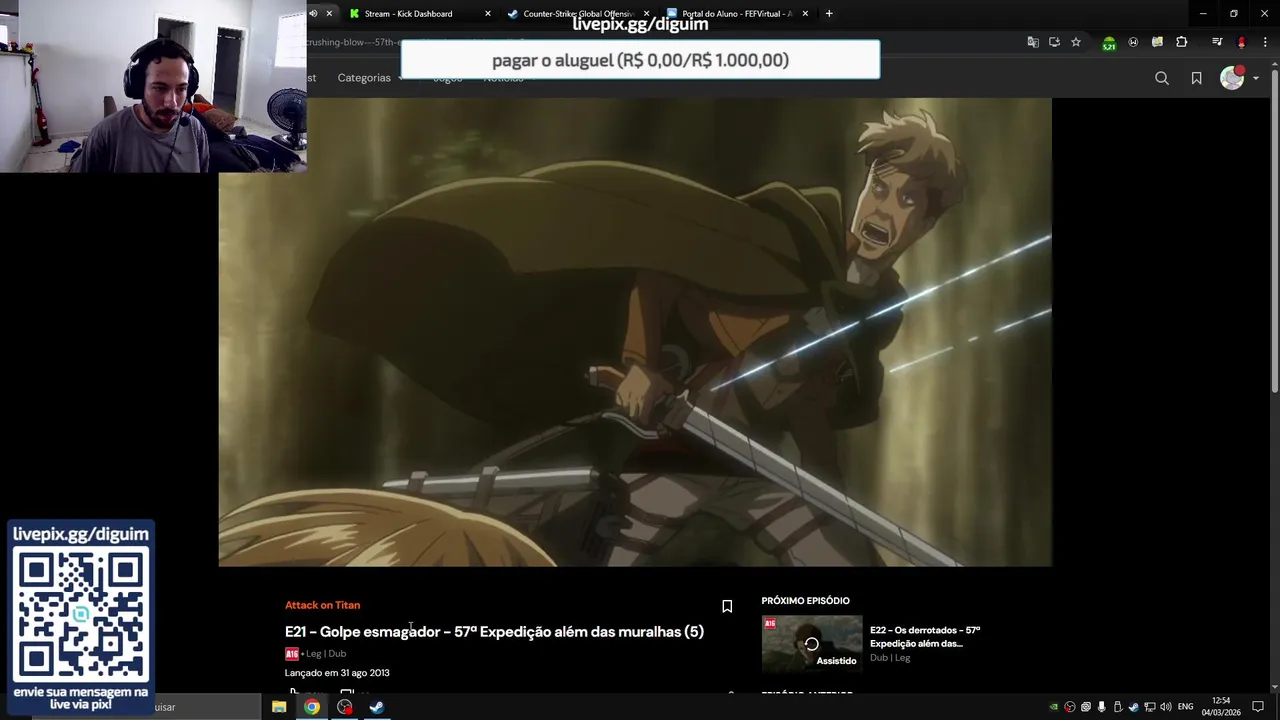The width and height of the screenshot is (1280, 720).
Task: Open Google Chrome from the taskbar
Action: [x=312, y=707]
